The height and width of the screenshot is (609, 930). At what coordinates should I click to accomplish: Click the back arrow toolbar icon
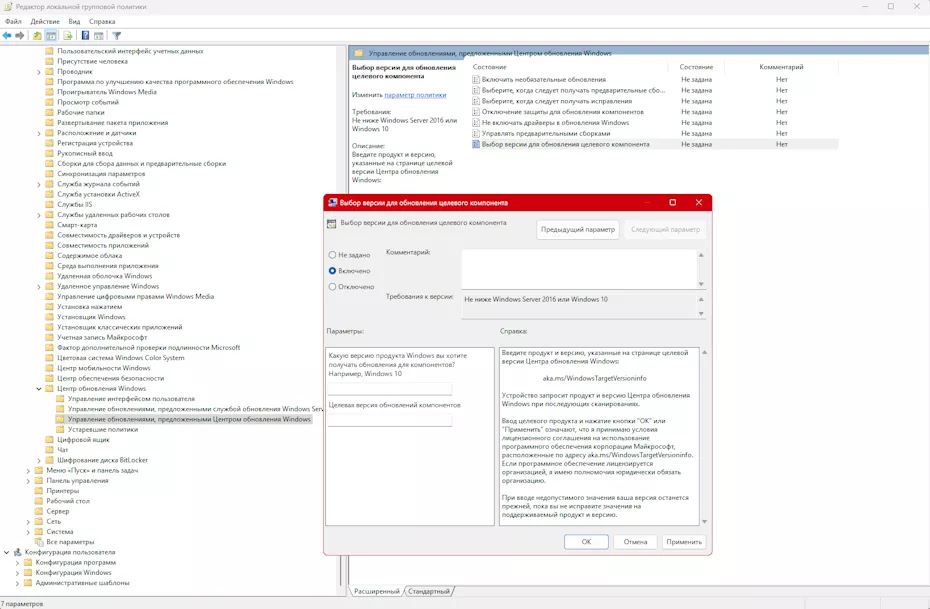7,36
